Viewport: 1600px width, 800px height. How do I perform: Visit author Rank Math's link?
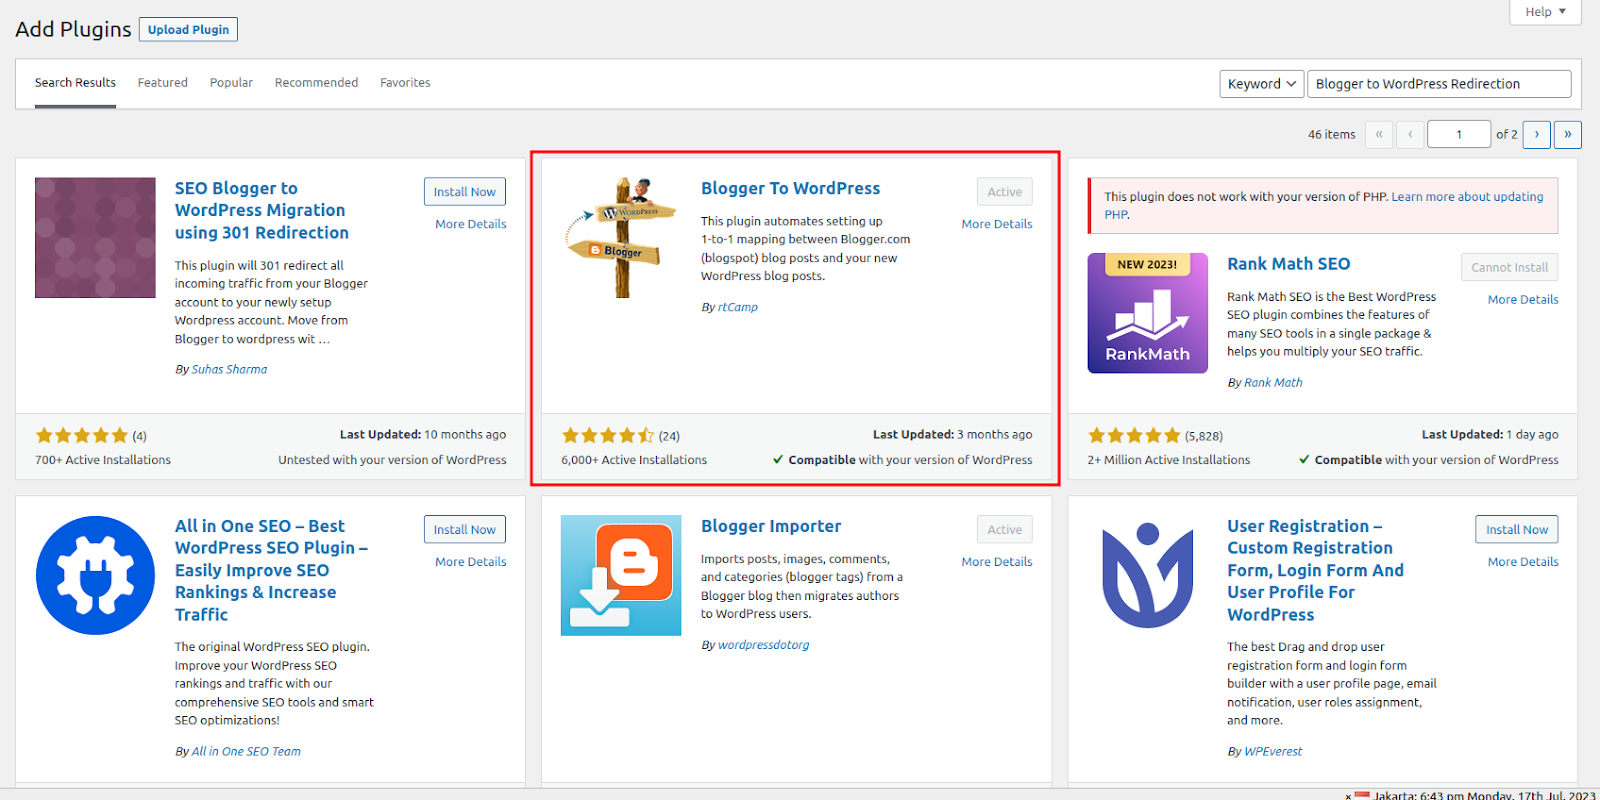(1273, 382)
